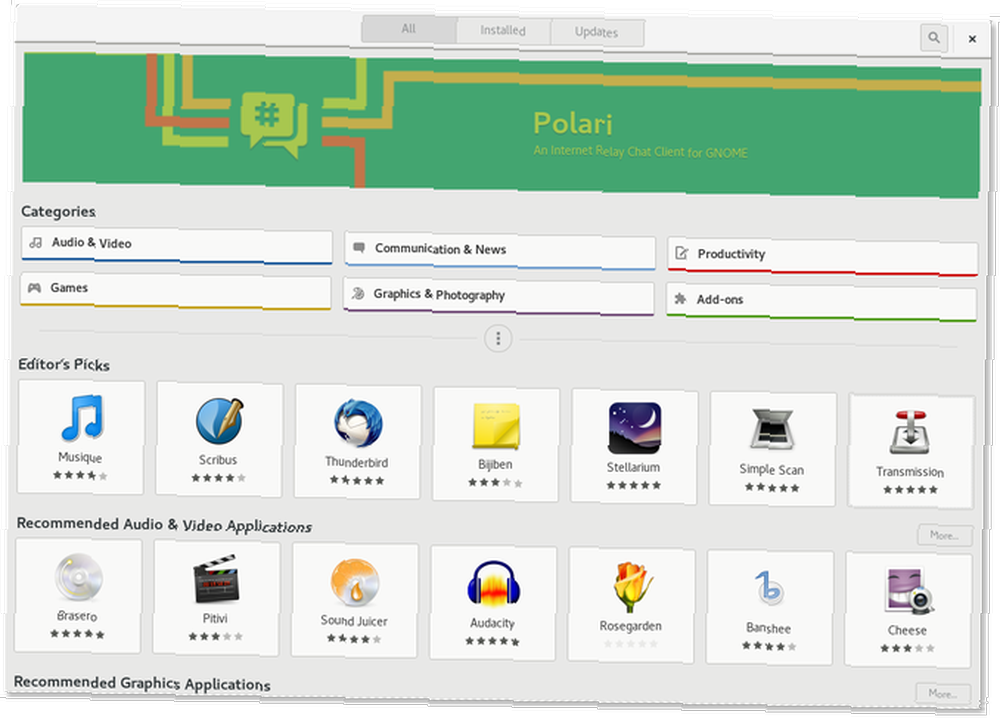Click the search magnifier button

tap(934, 38)
